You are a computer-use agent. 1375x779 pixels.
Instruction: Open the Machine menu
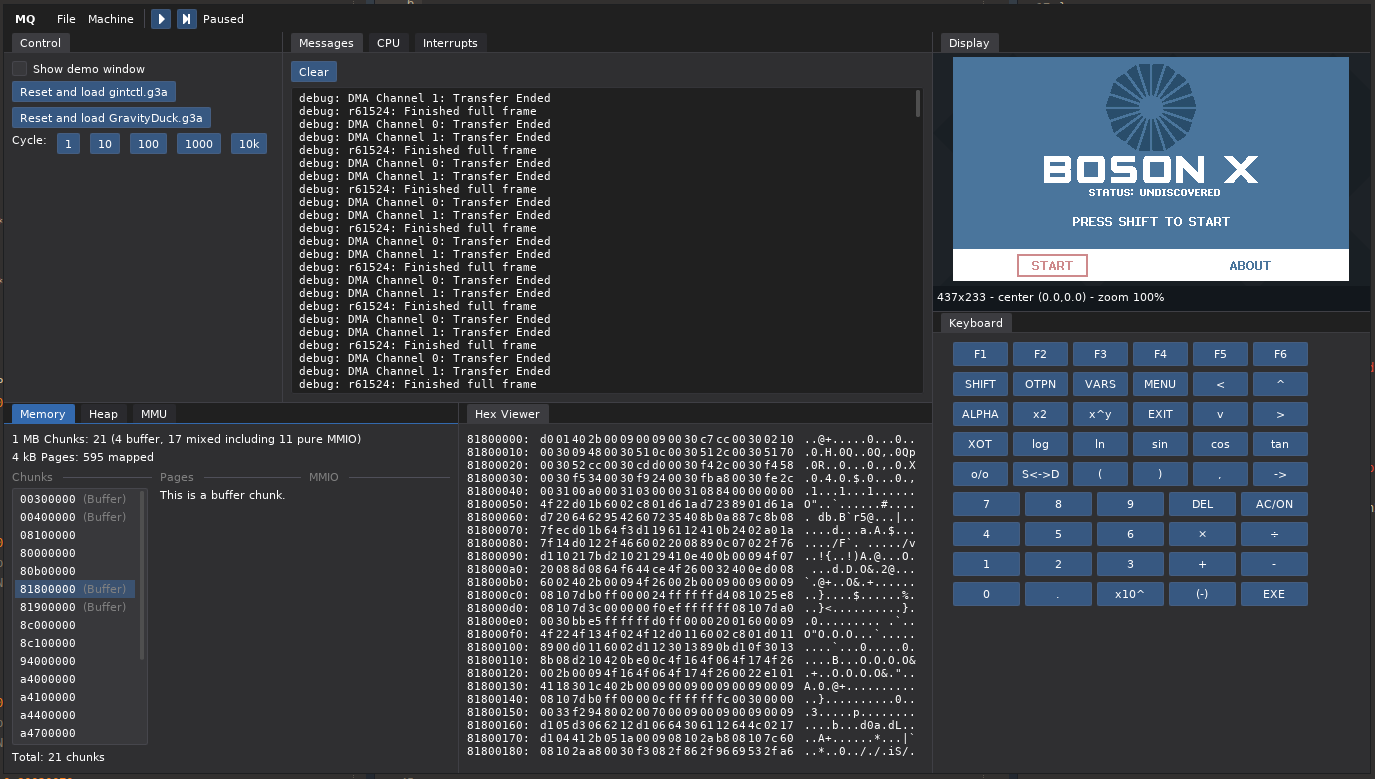pyautogui.click(x=111, y=19)
